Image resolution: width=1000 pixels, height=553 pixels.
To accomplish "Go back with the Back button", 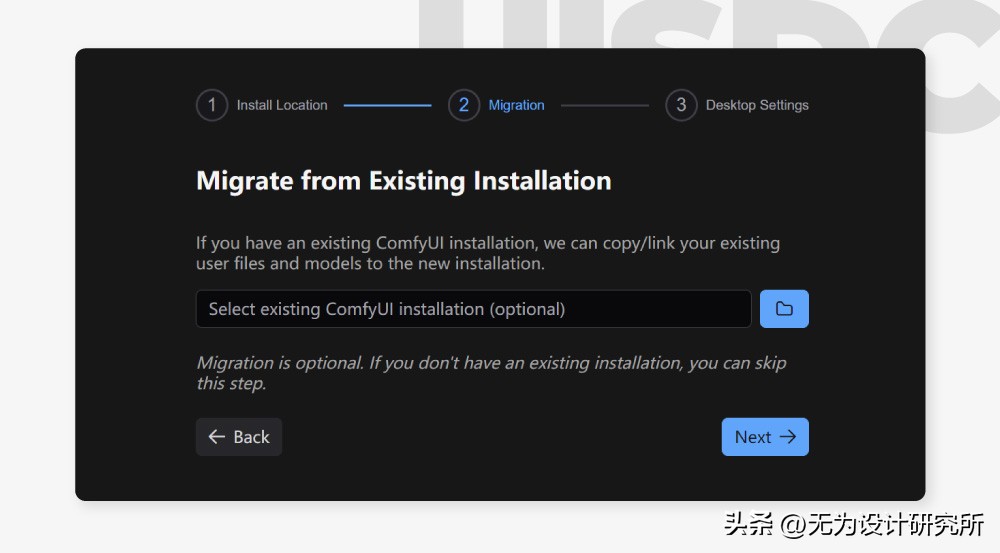I will 239,437.
